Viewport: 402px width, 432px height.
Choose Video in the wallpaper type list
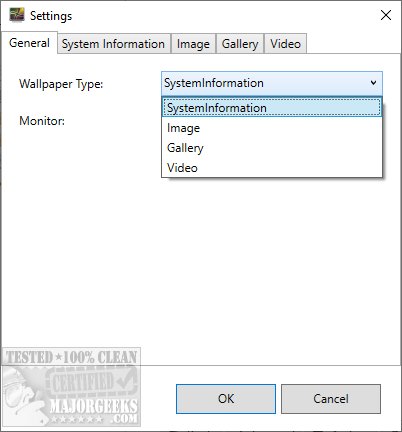(x=271, y=168)
